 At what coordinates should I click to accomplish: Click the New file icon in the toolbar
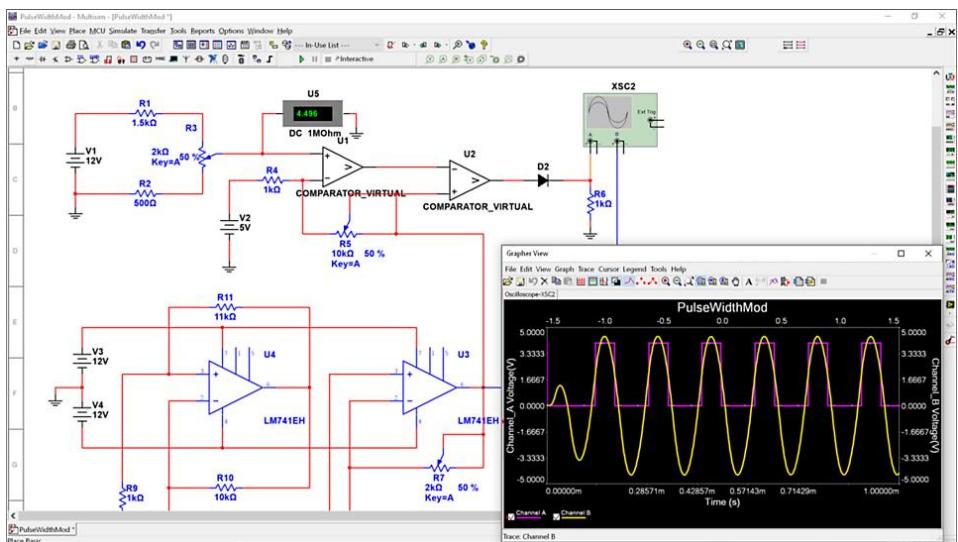point(18,46)
